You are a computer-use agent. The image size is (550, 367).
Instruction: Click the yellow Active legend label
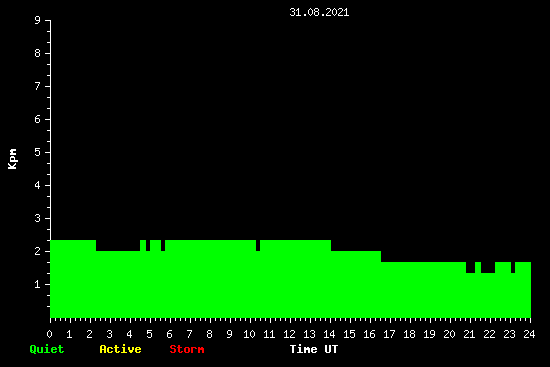coord(120,349)
